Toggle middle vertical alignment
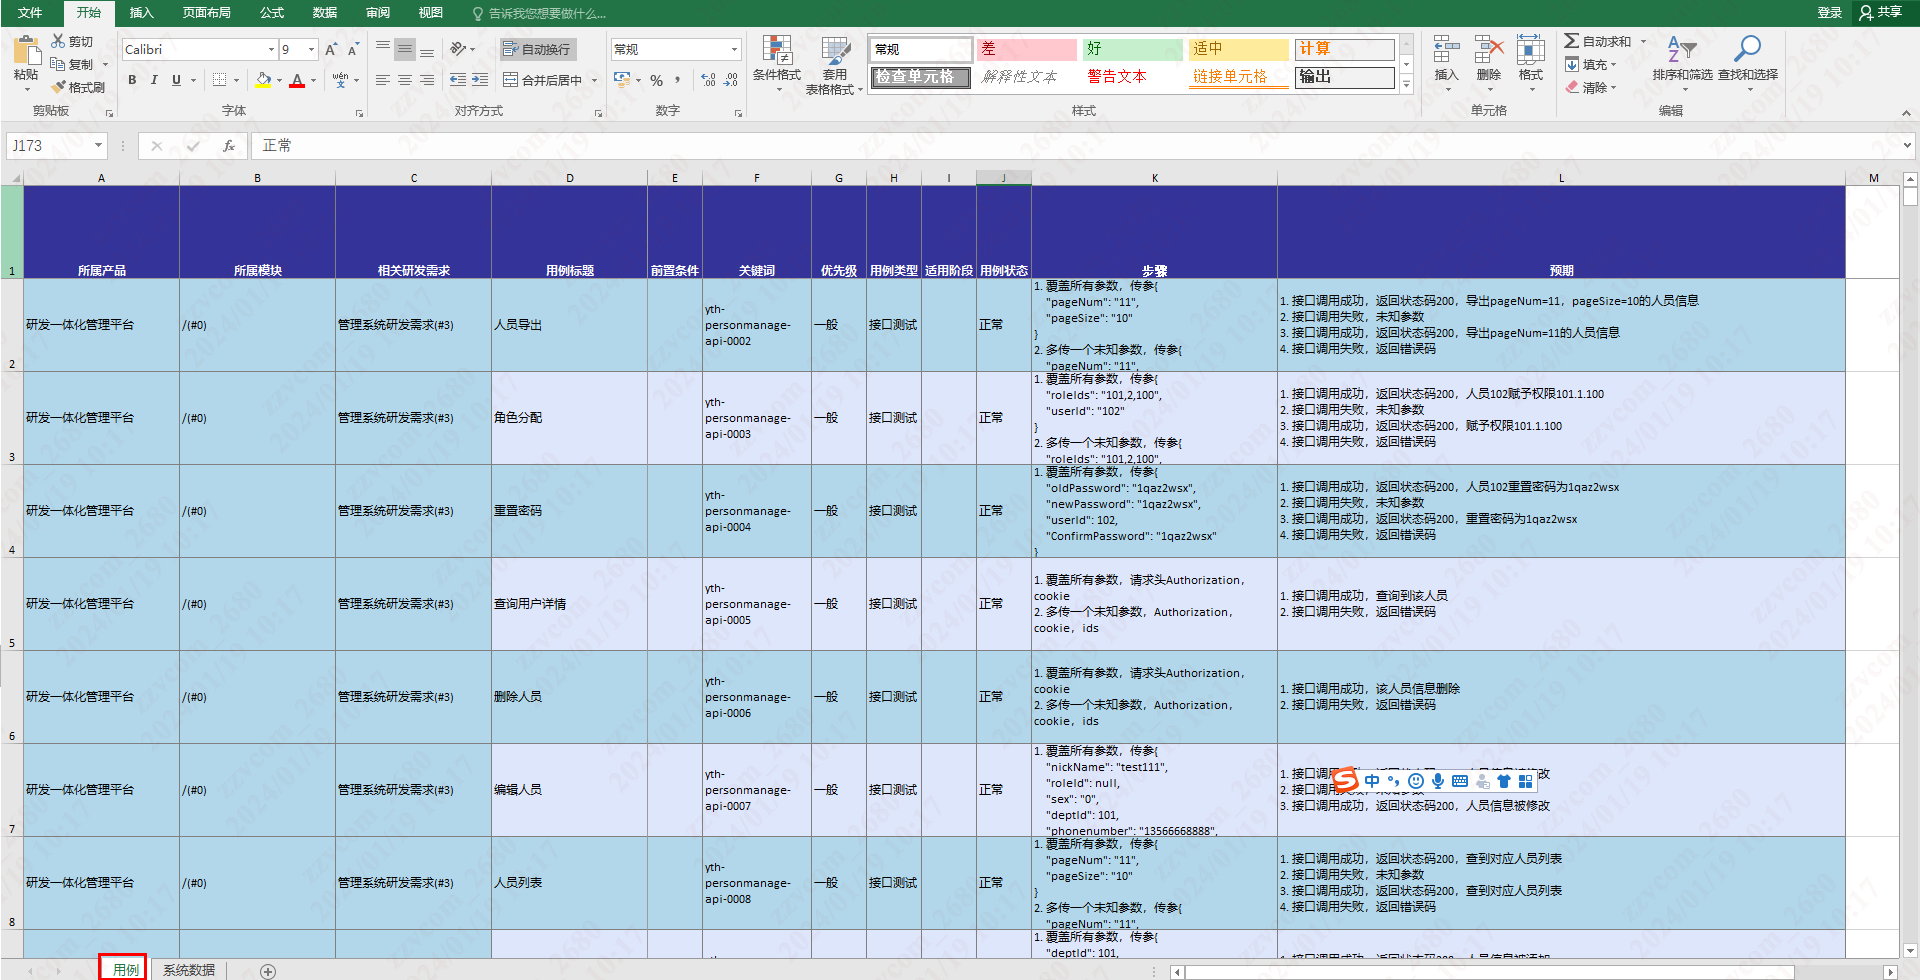 click(x=405, y=49)
